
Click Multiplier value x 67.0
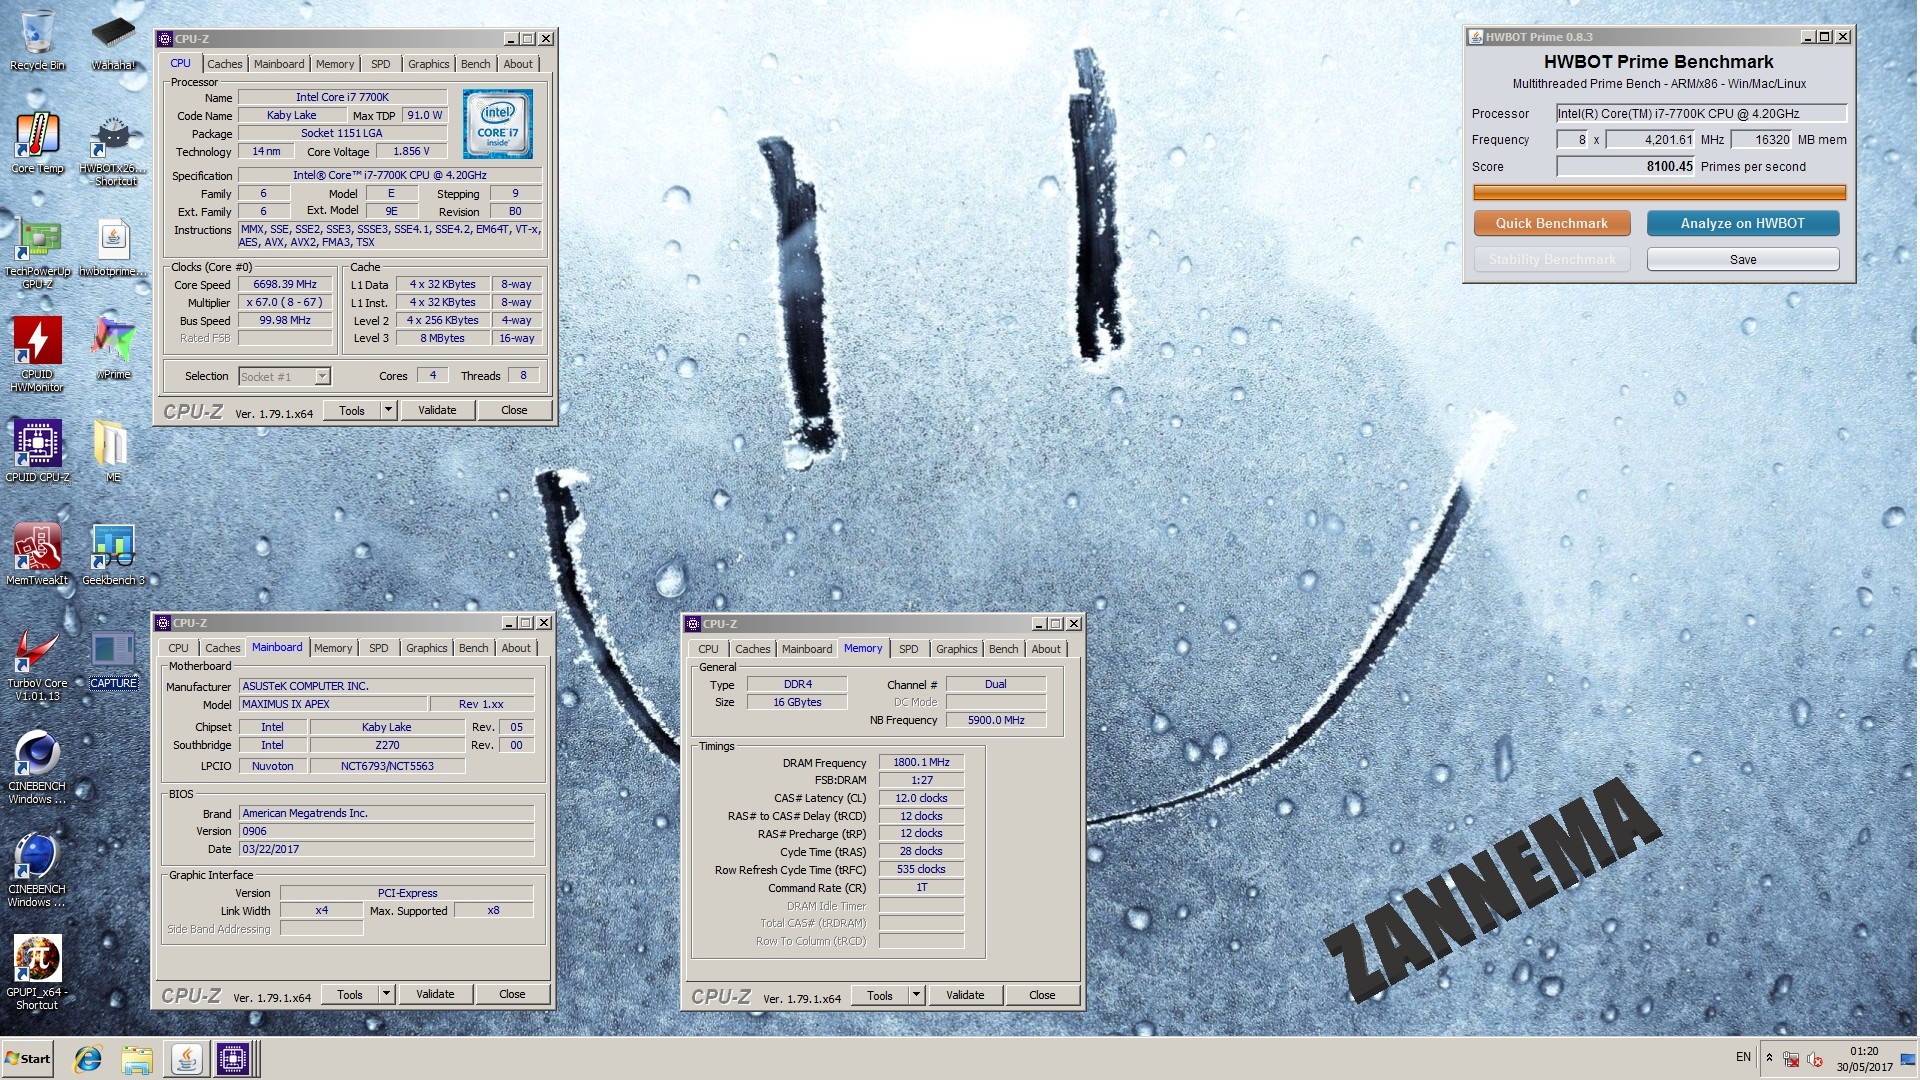285,302
